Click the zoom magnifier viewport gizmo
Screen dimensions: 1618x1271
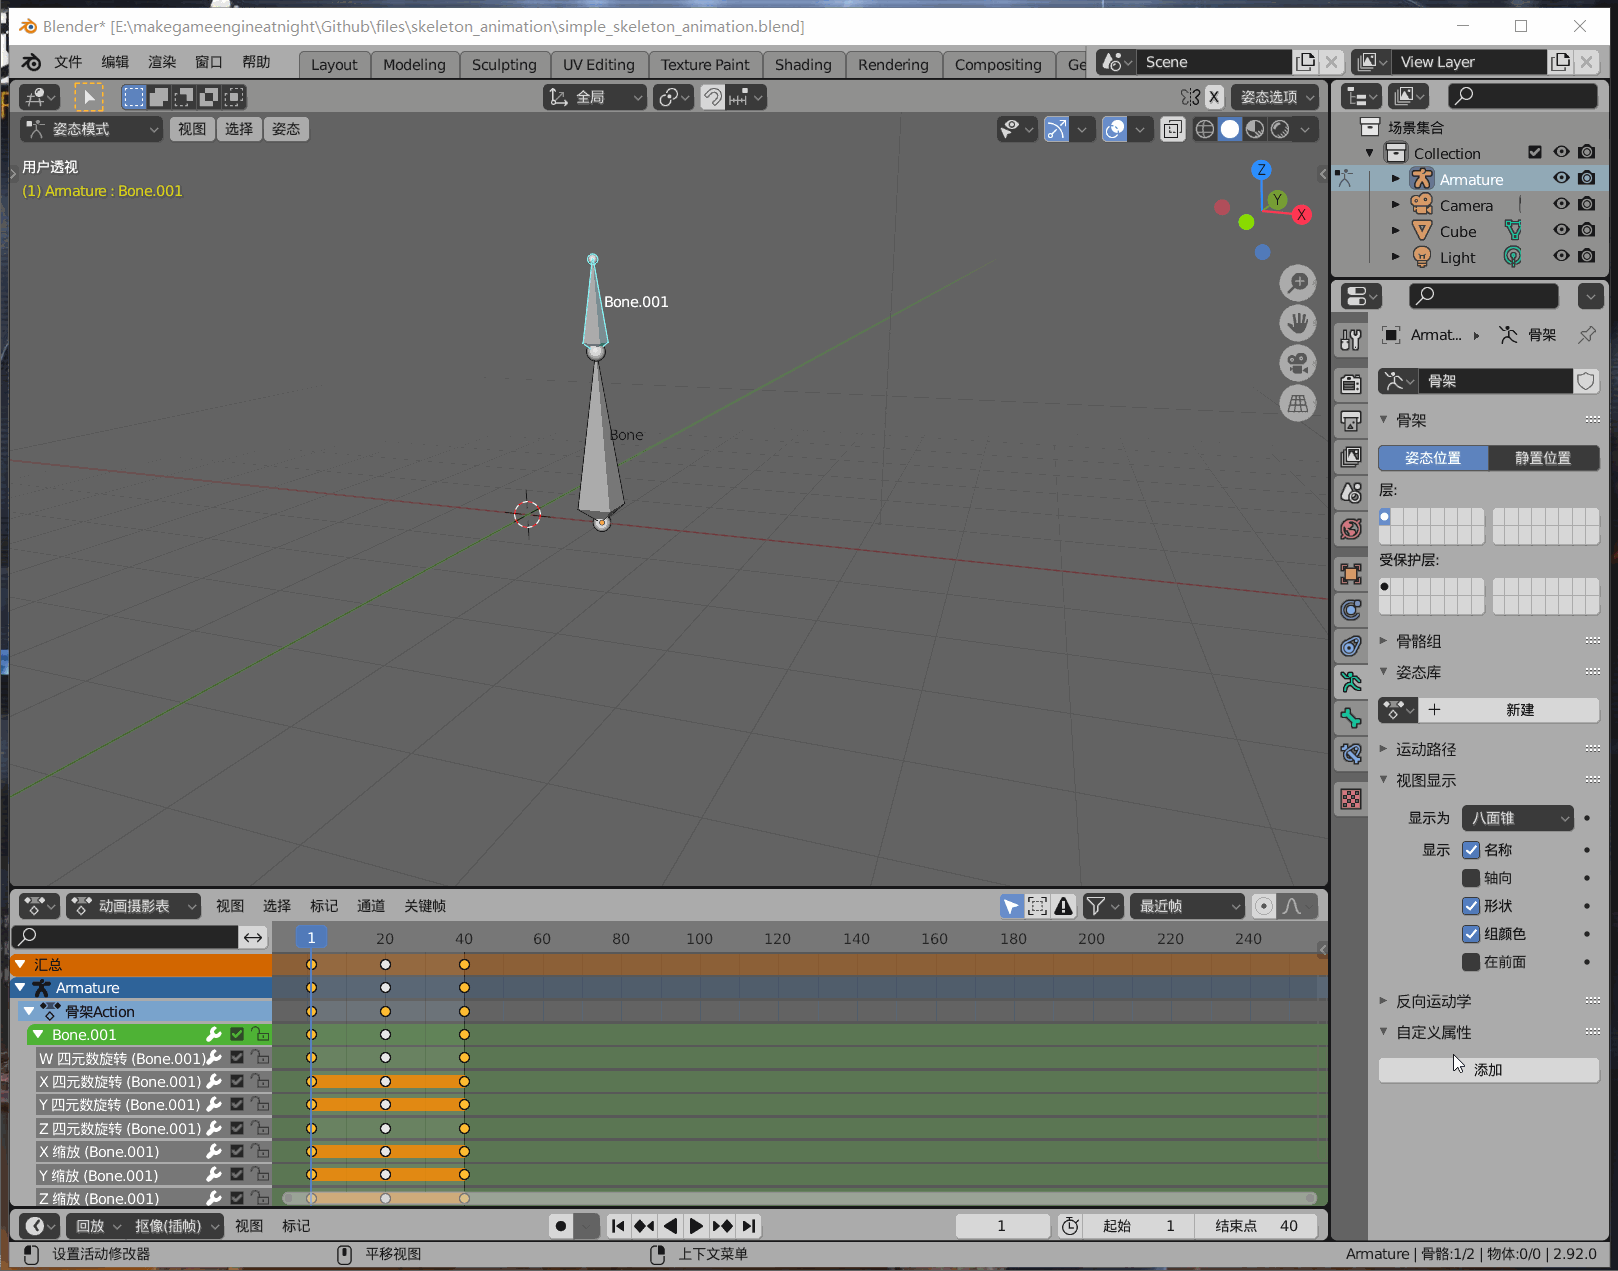(x=1298, y=283)
